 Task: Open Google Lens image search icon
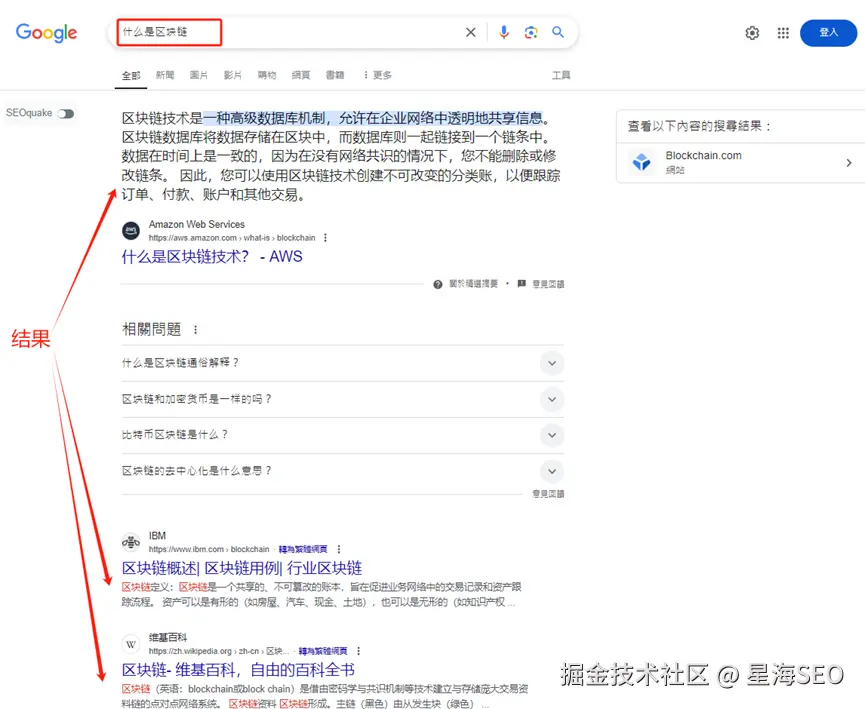[x=531, y=33]
